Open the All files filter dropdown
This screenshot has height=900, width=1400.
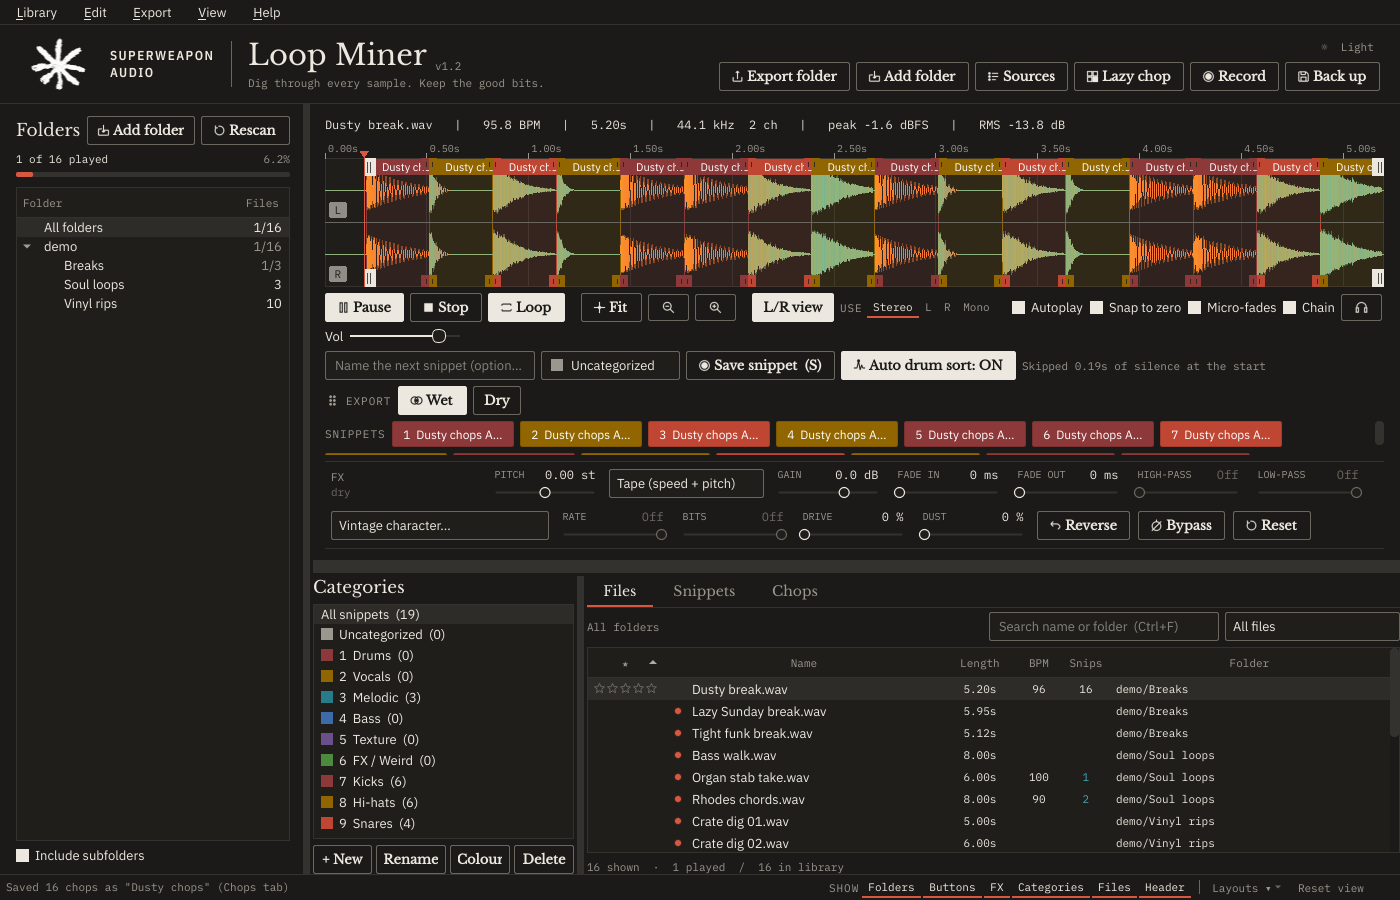coord(1312,627)
